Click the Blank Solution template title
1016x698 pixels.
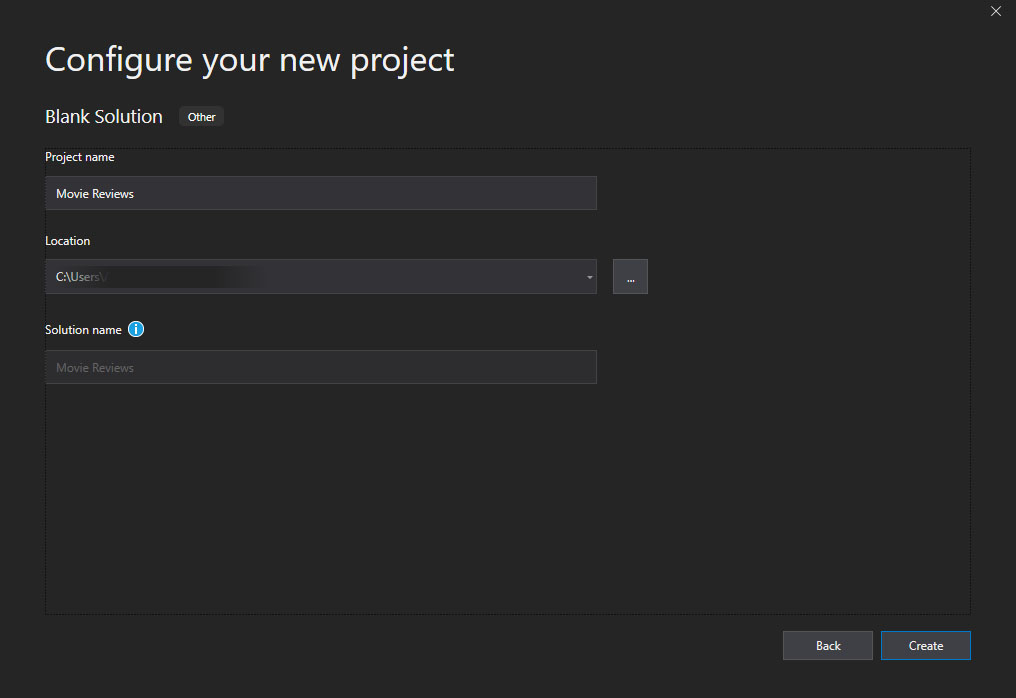[x=104, y=117]
